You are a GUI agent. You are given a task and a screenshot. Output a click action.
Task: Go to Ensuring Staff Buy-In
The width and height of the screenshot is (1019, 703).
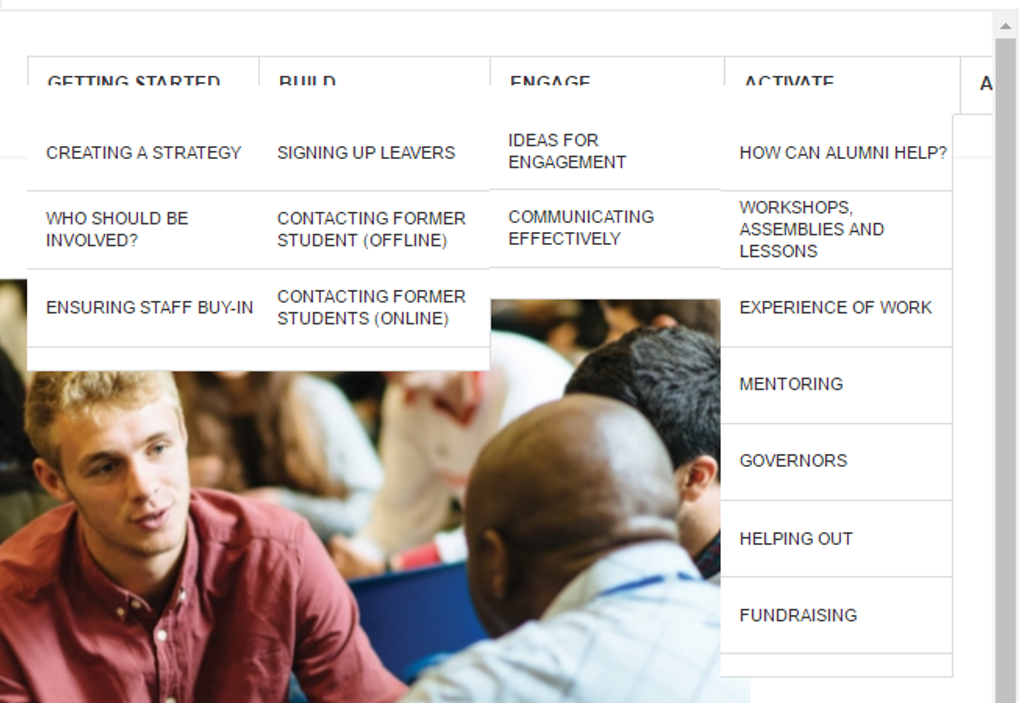[149, 308]
